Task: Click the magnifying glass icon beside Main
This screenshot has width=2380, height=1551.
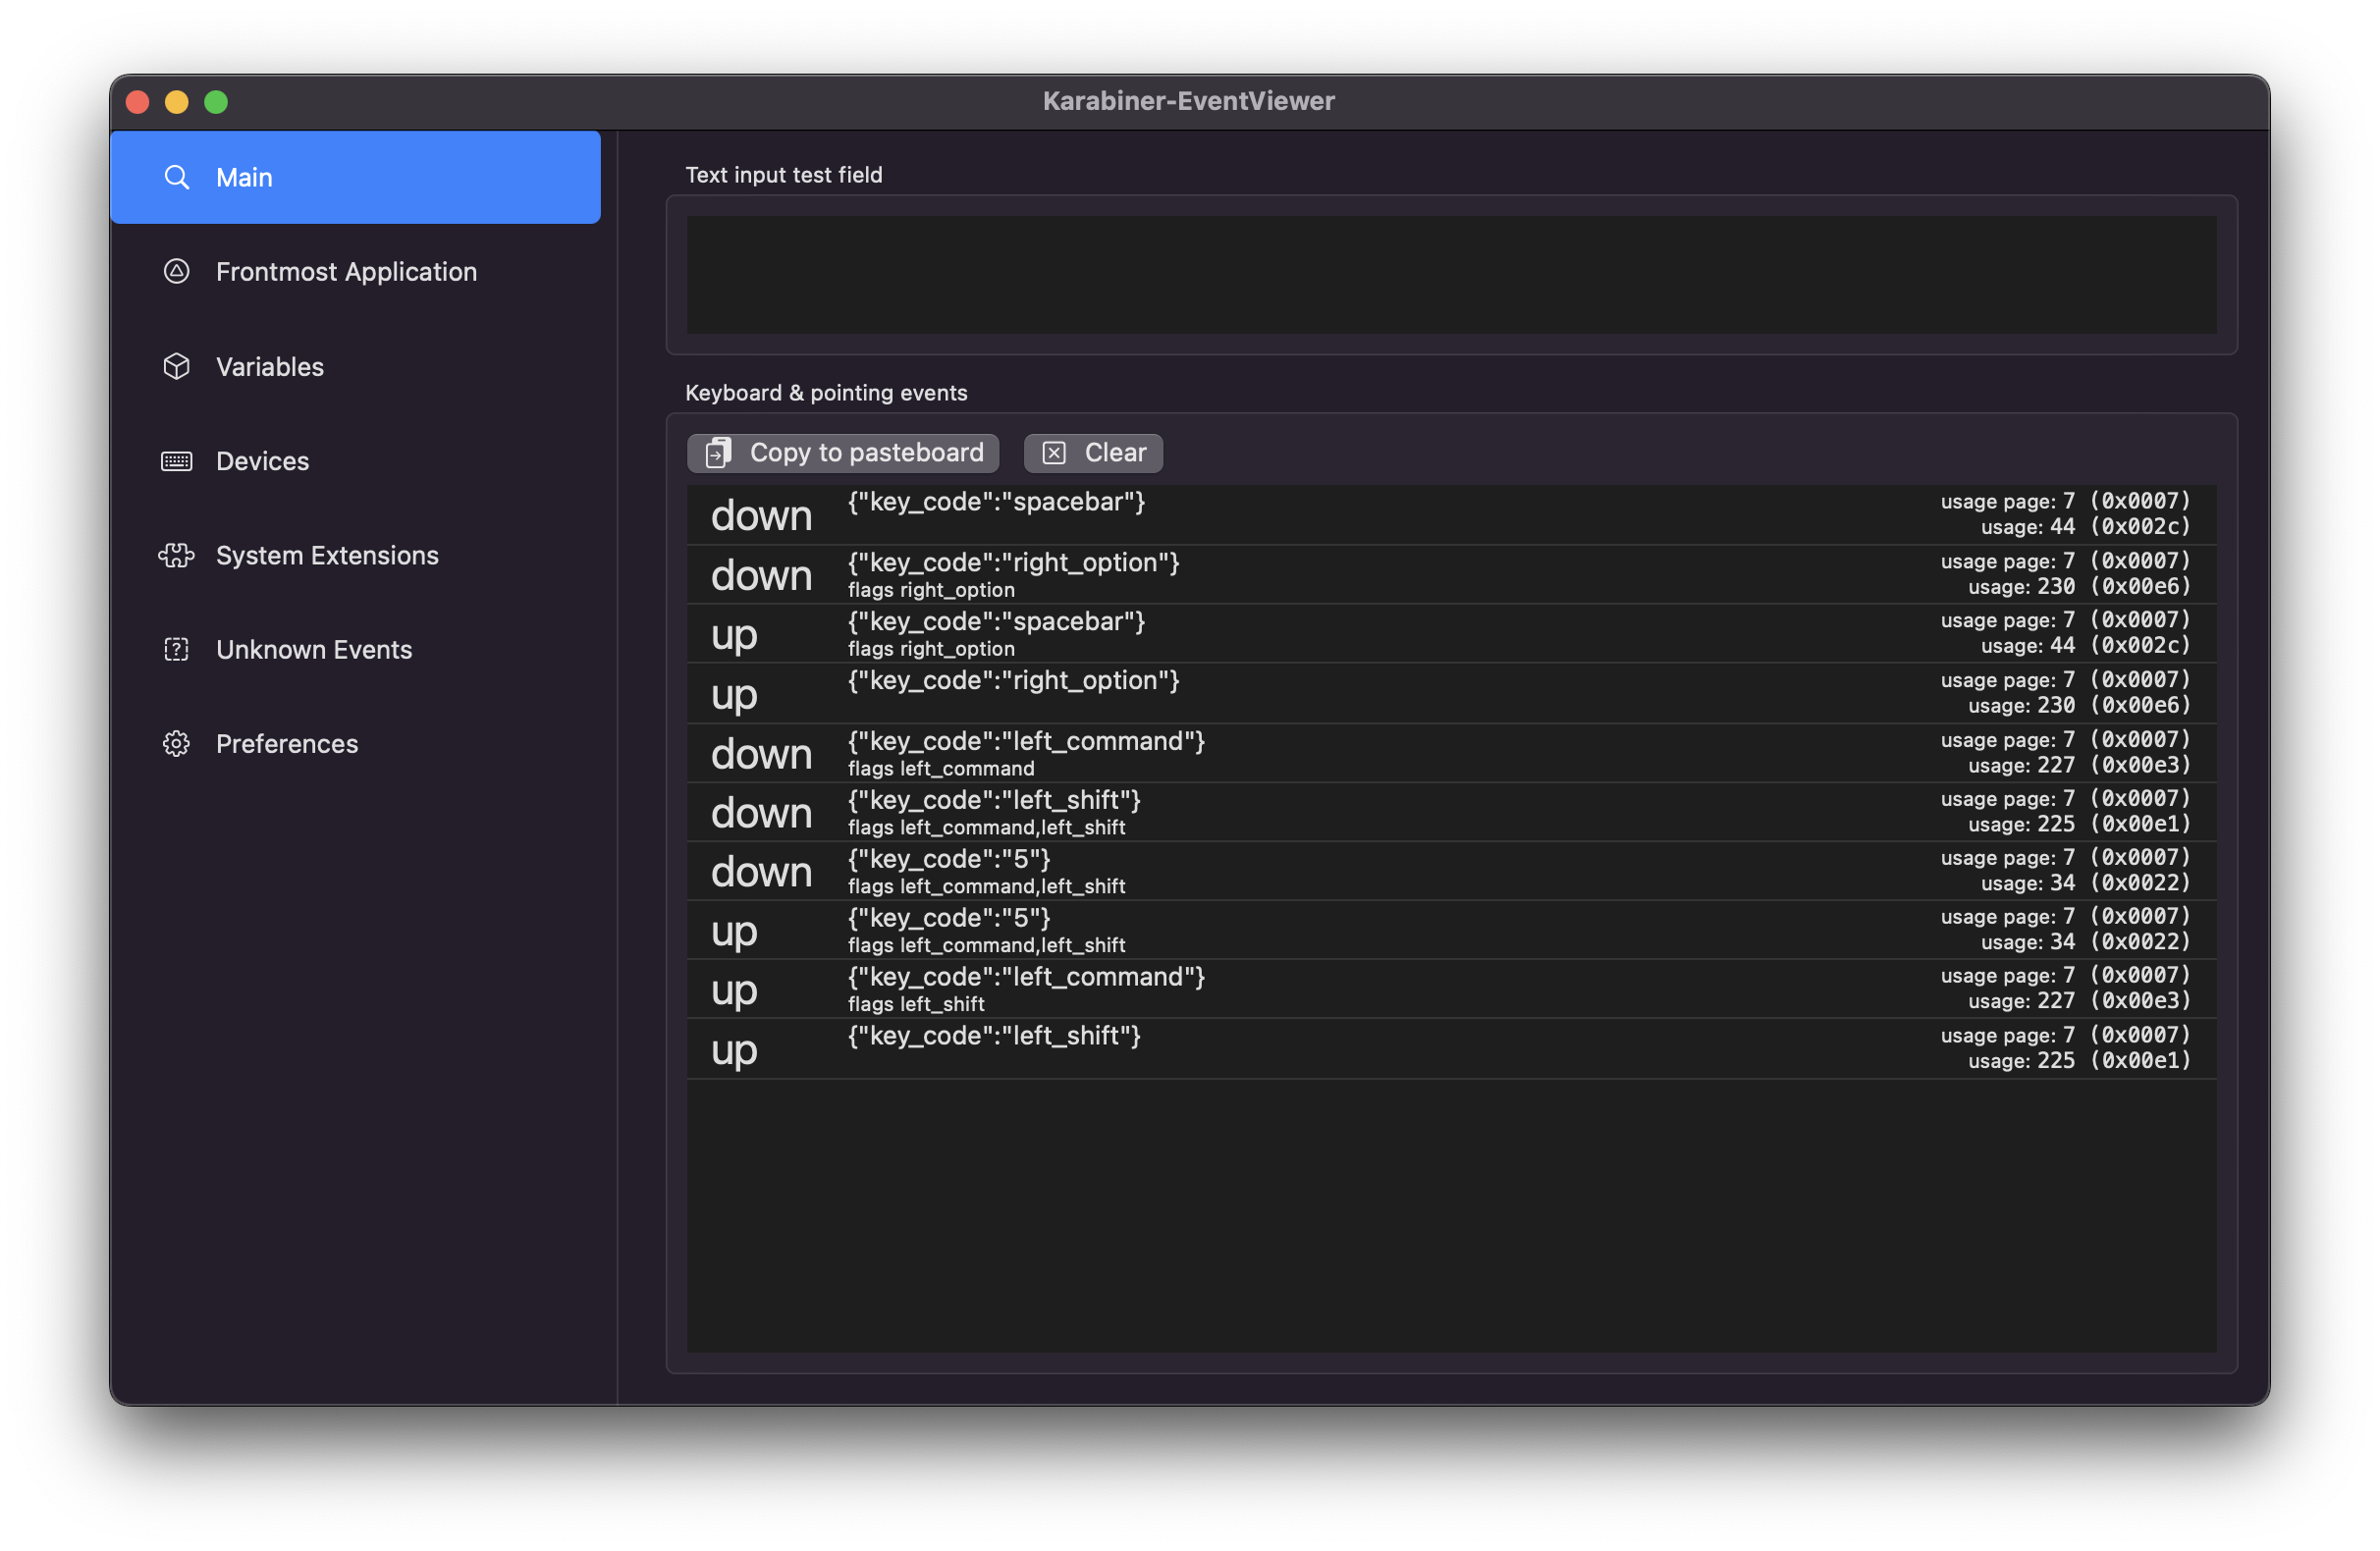Action: click(x=177, y=177)
